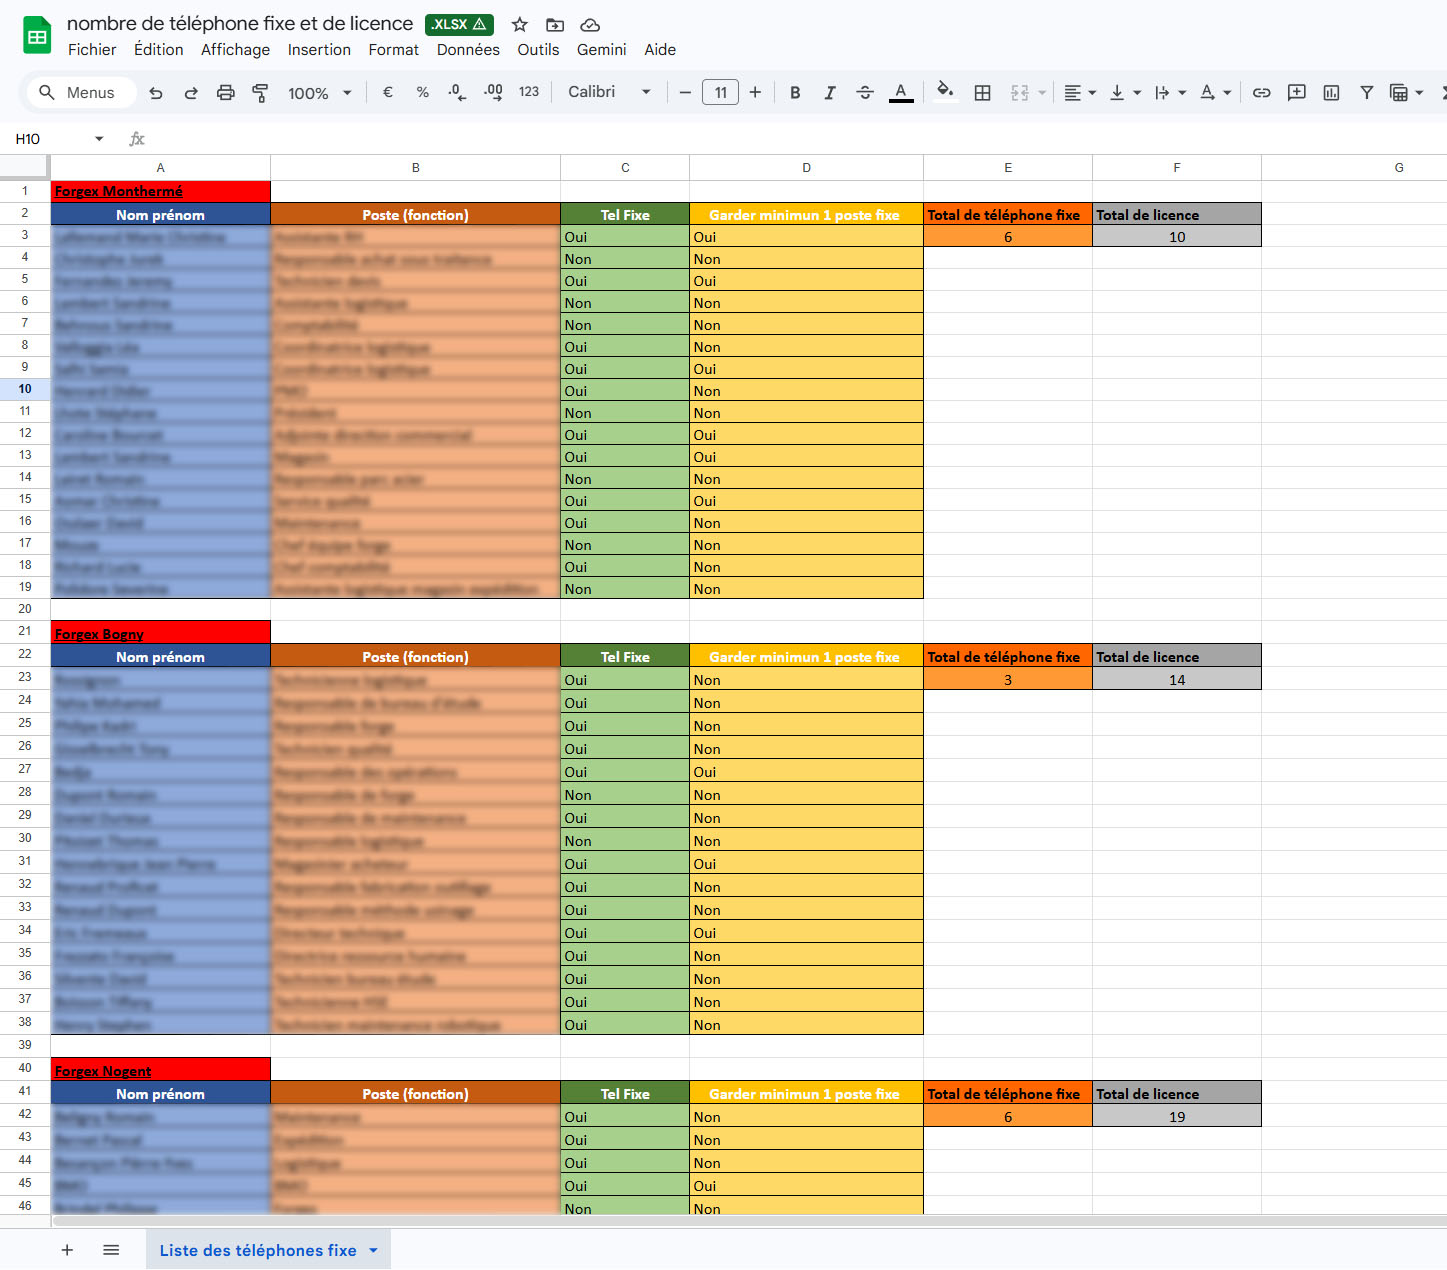Select licence total cell showing 19

[1177, 1117]
